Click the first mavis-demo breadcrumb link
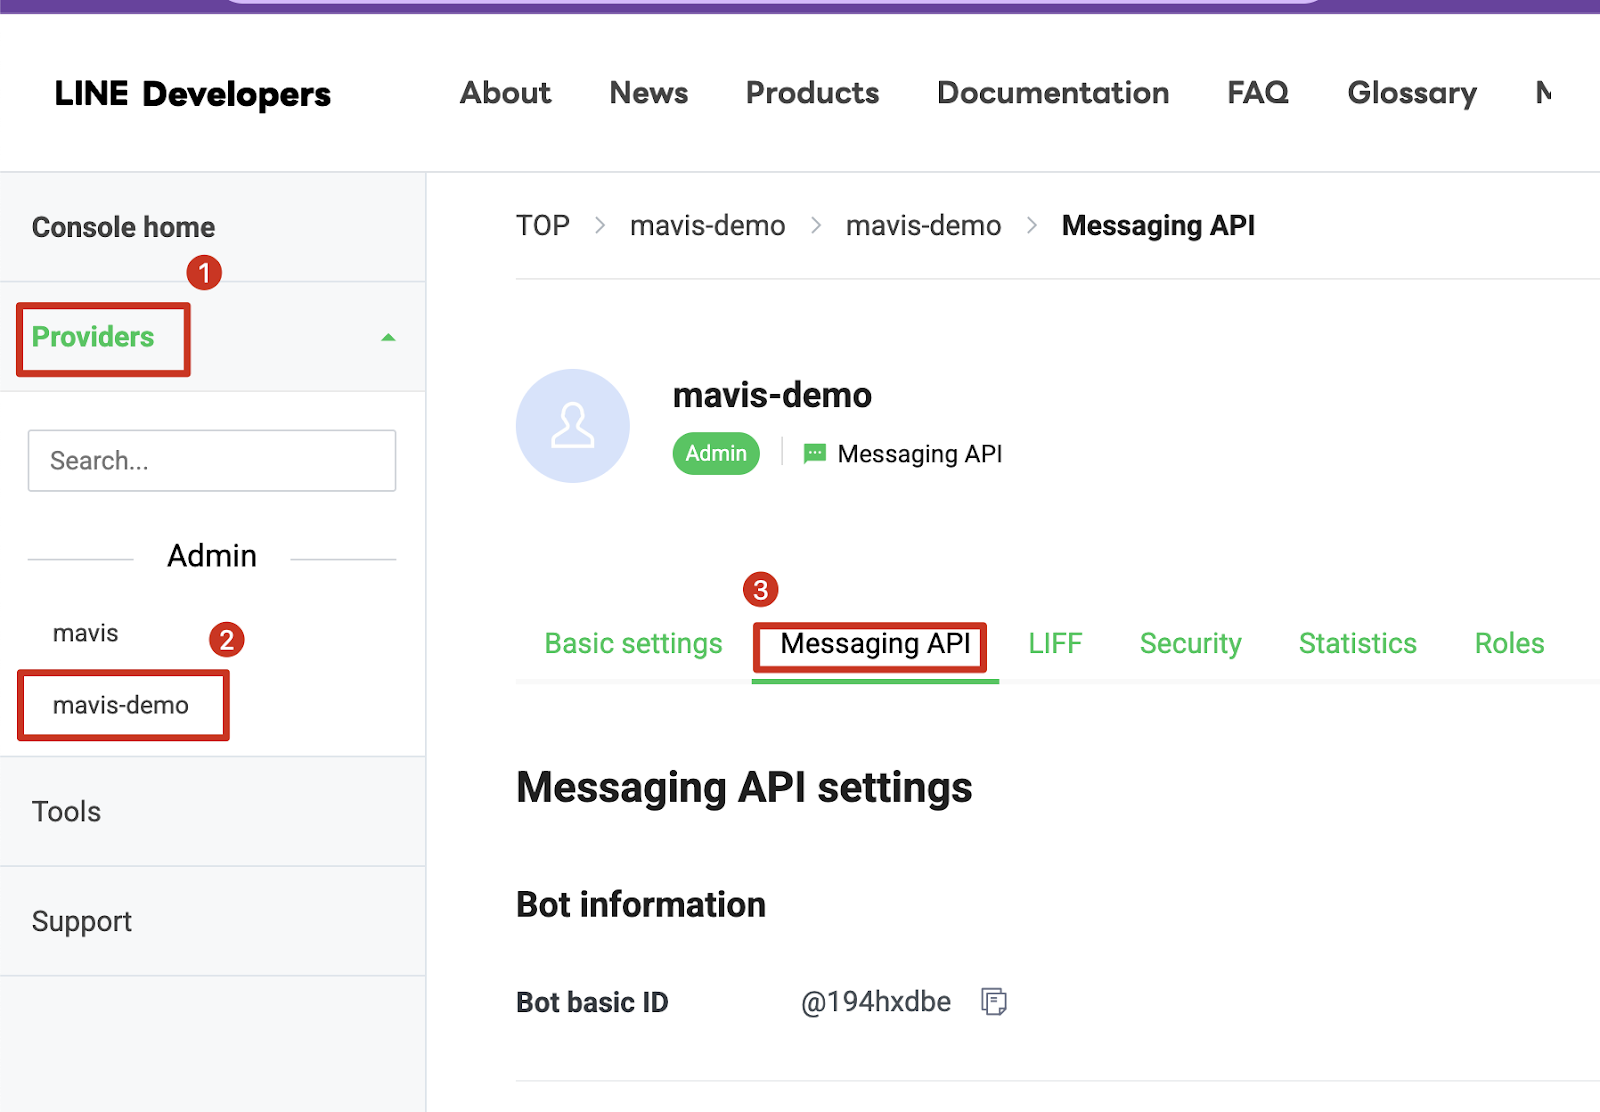Viewport: 1600px width, 1112px height. click(x=708, y=226)
